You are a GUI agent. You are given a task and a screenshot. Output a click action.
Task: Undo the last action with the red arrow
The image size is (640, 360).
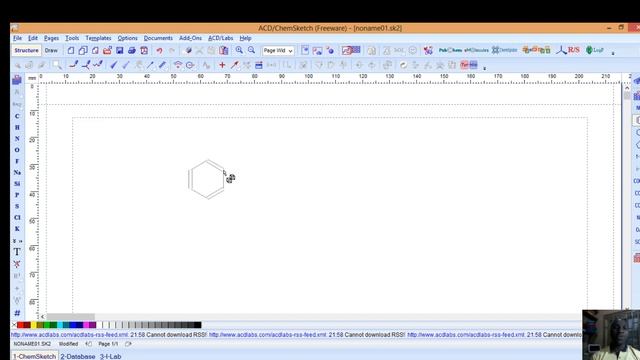coord(159,51)
